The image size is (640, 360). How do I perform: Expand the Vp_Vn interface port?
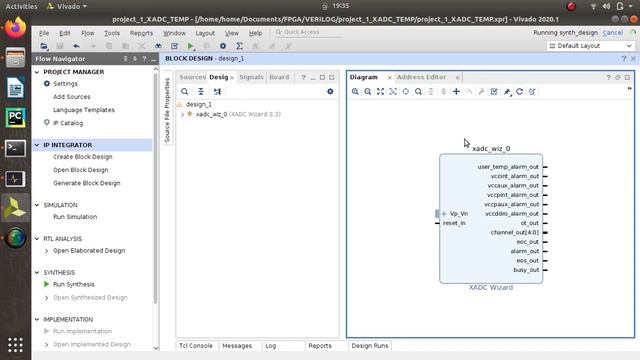pos(444,213)
